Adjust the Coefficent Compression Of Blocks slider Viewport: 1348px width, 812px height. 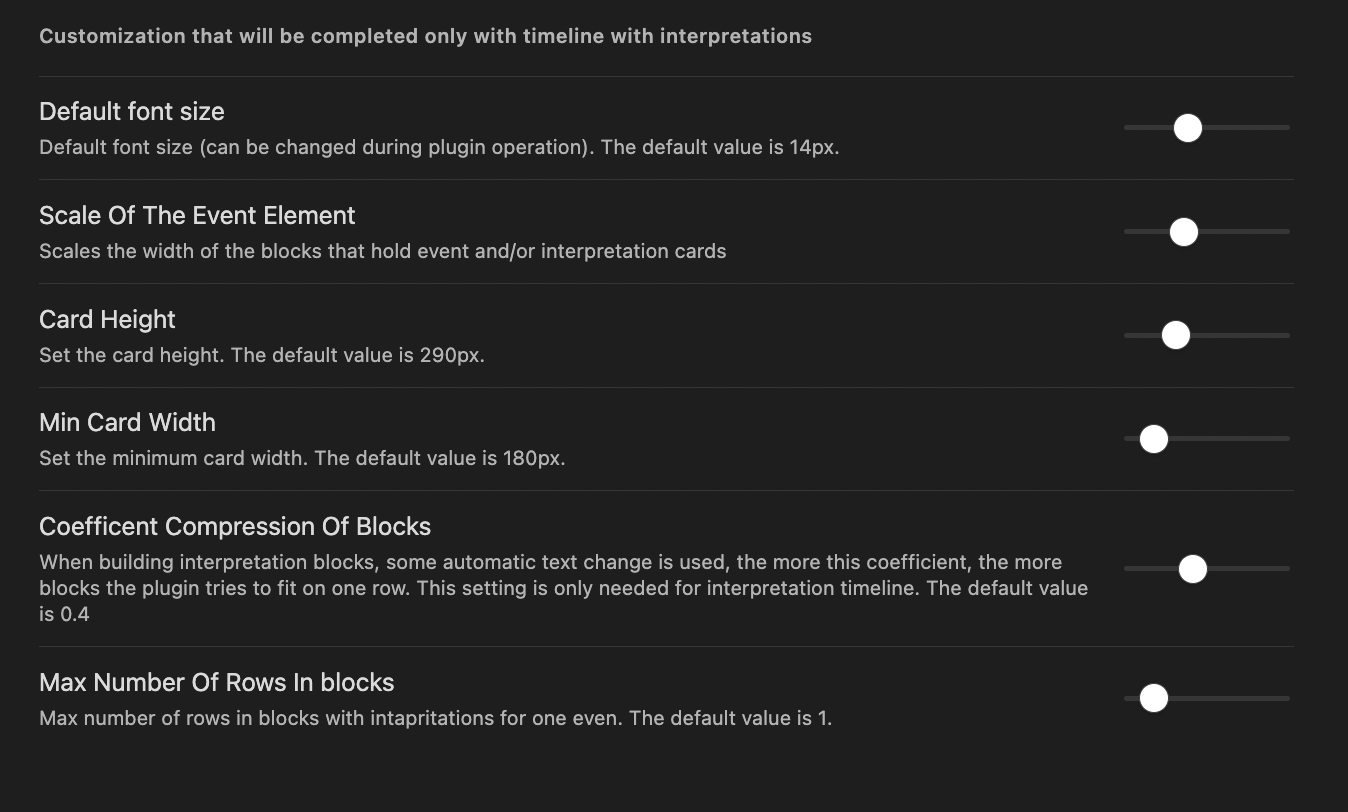tap(1192, 568)
